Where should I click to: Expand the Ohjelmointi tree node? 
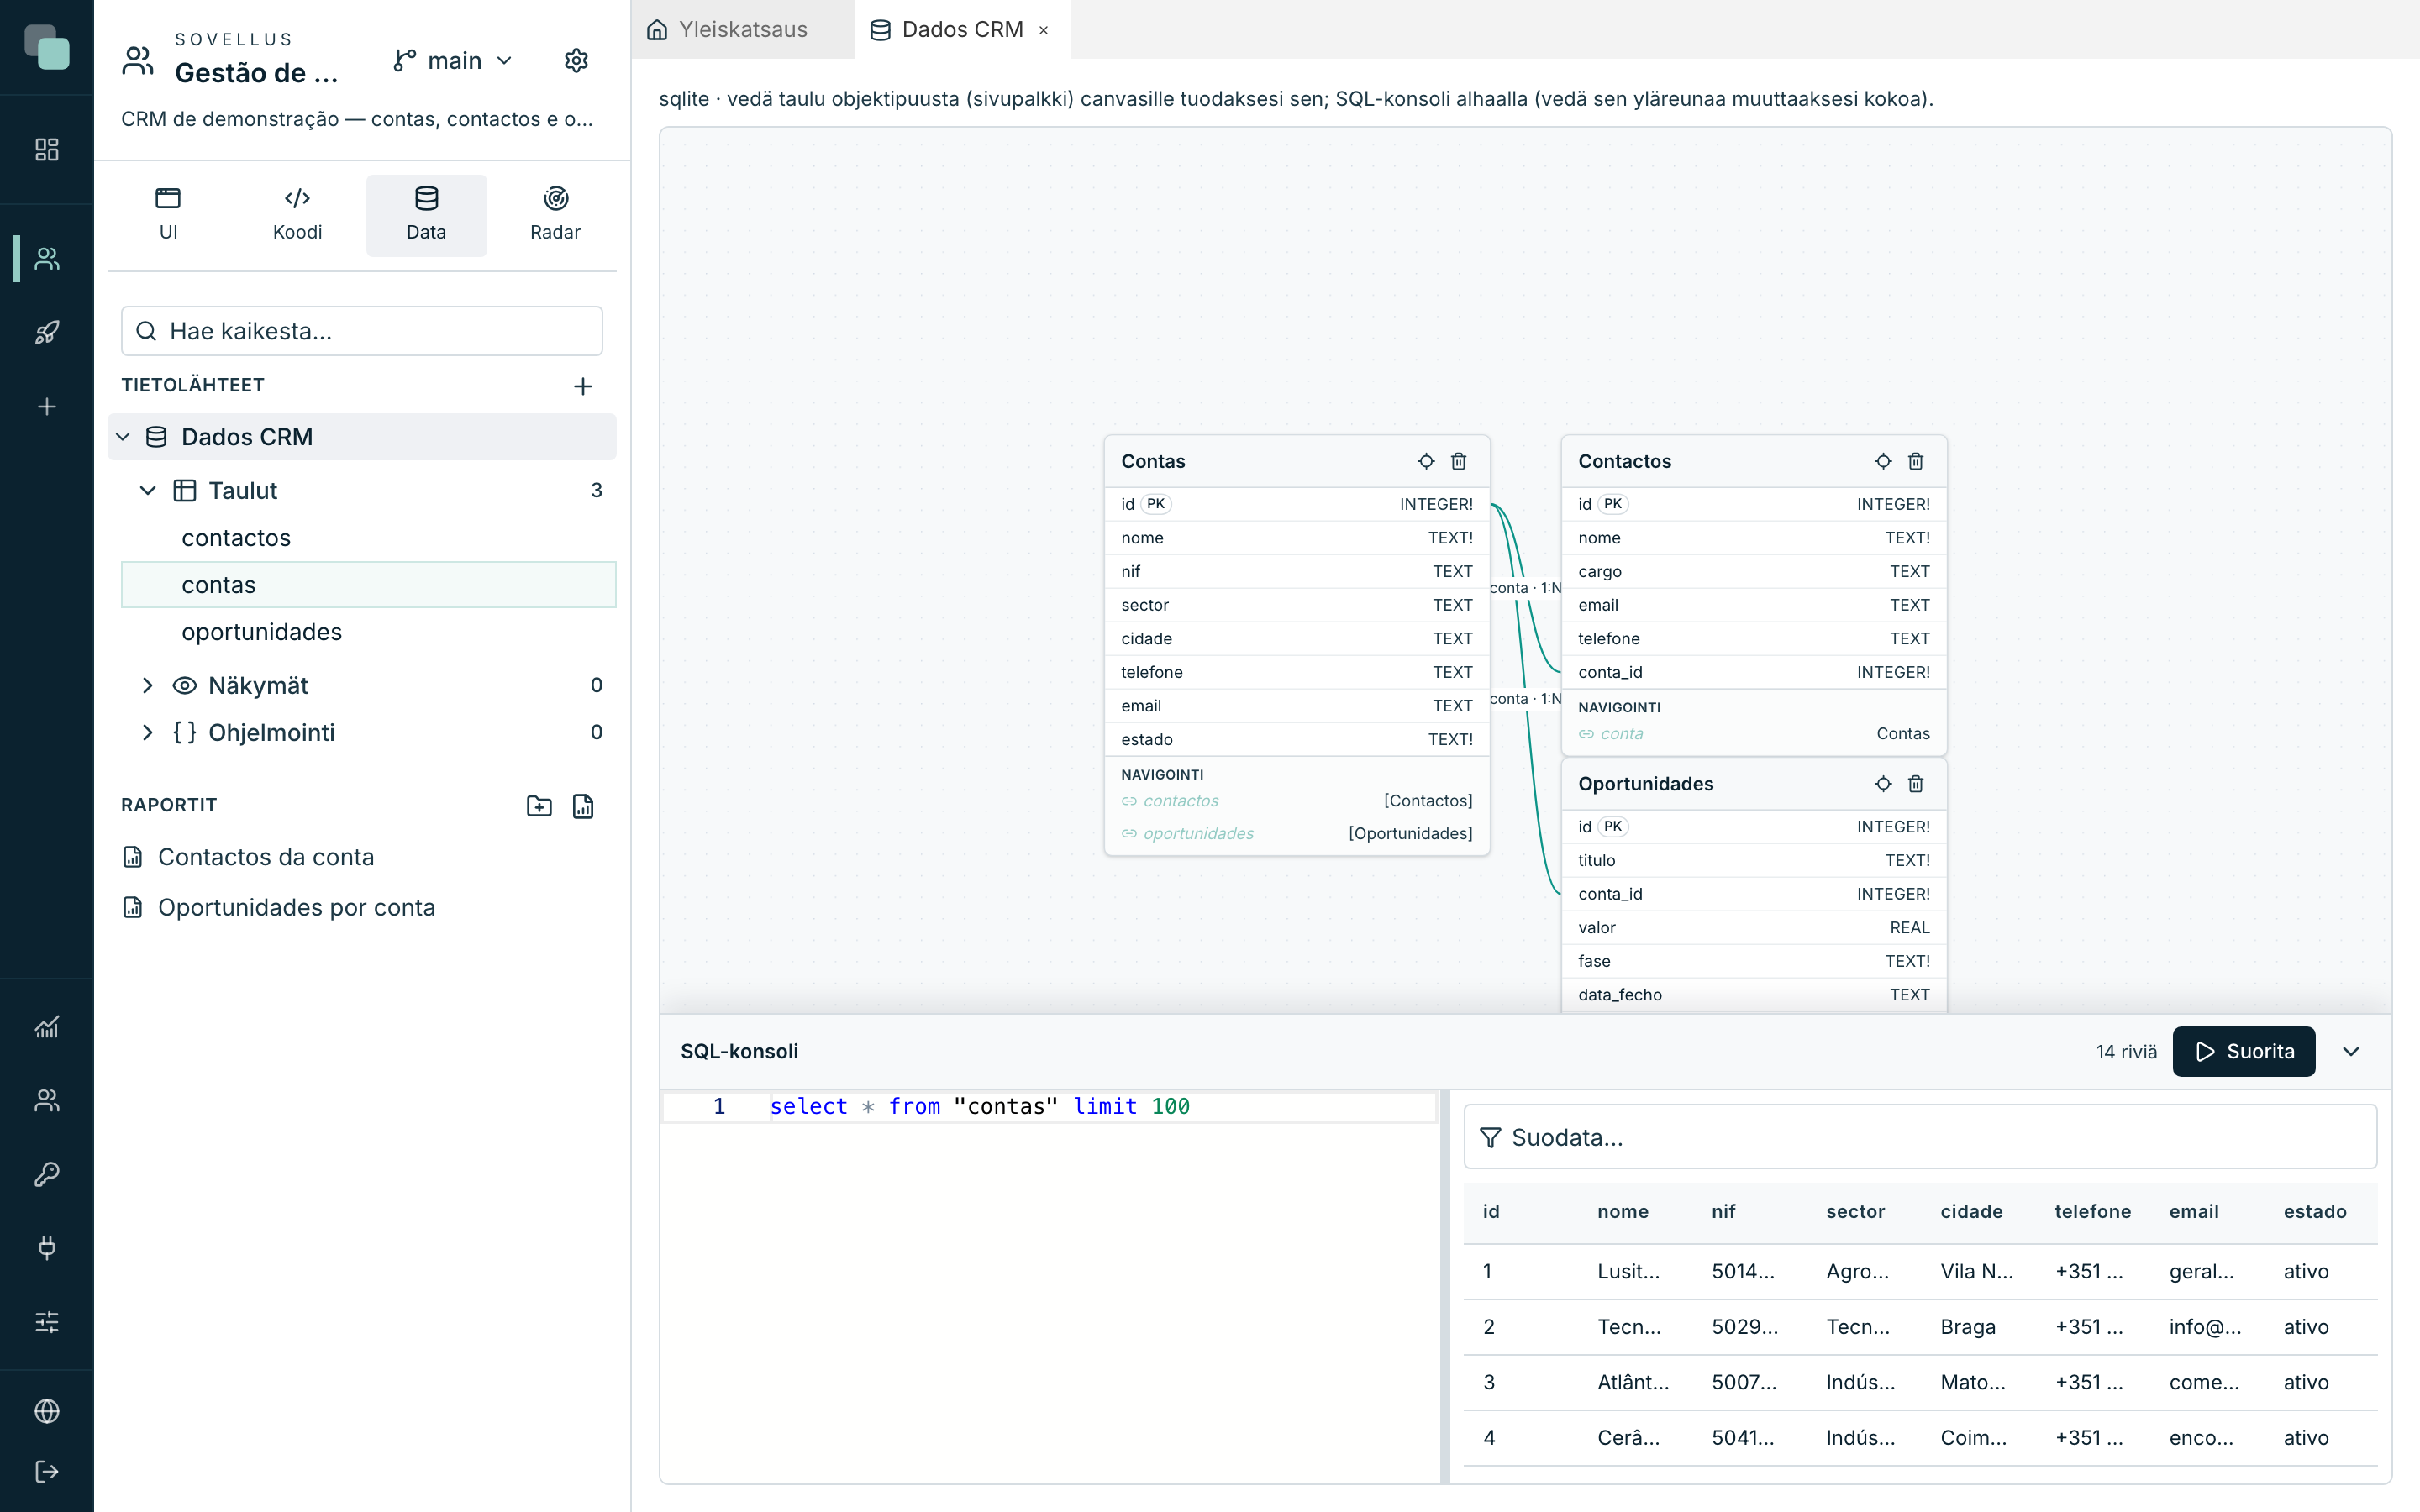pos(147,733)
